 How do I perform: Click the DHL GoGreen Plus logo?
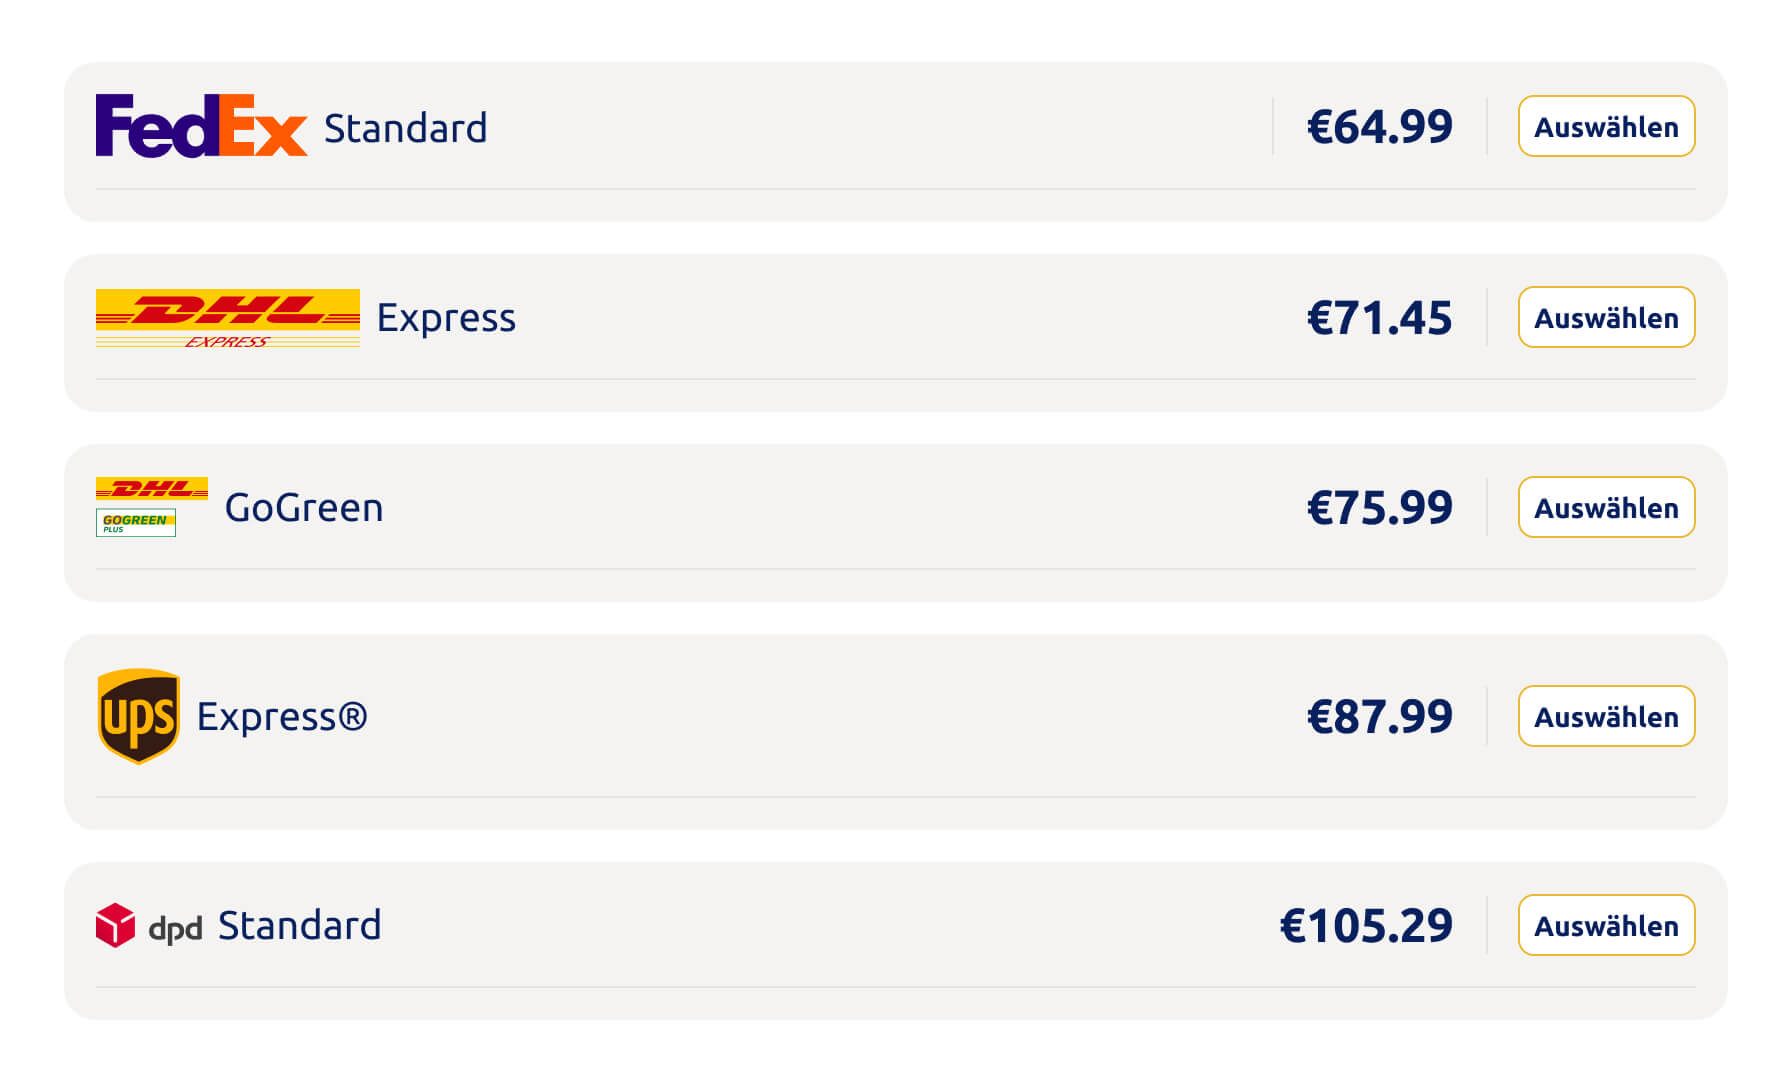150,507
